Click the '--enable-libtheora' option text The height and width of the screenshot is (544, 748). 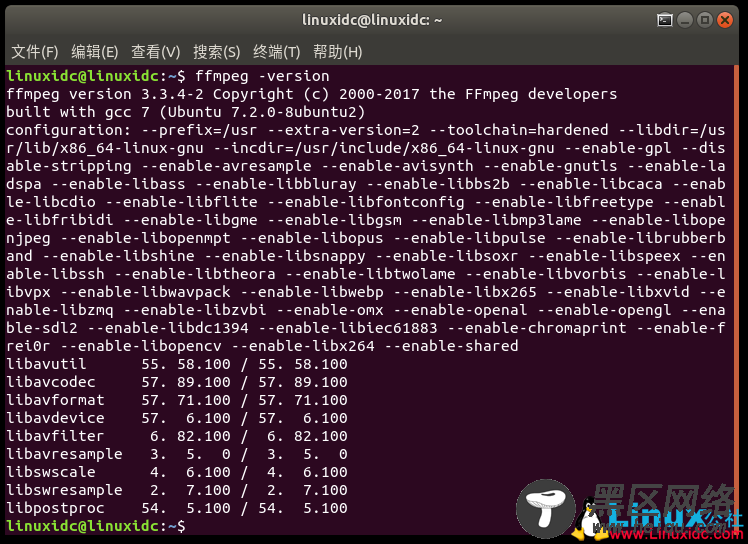click(x=195, y=274)
